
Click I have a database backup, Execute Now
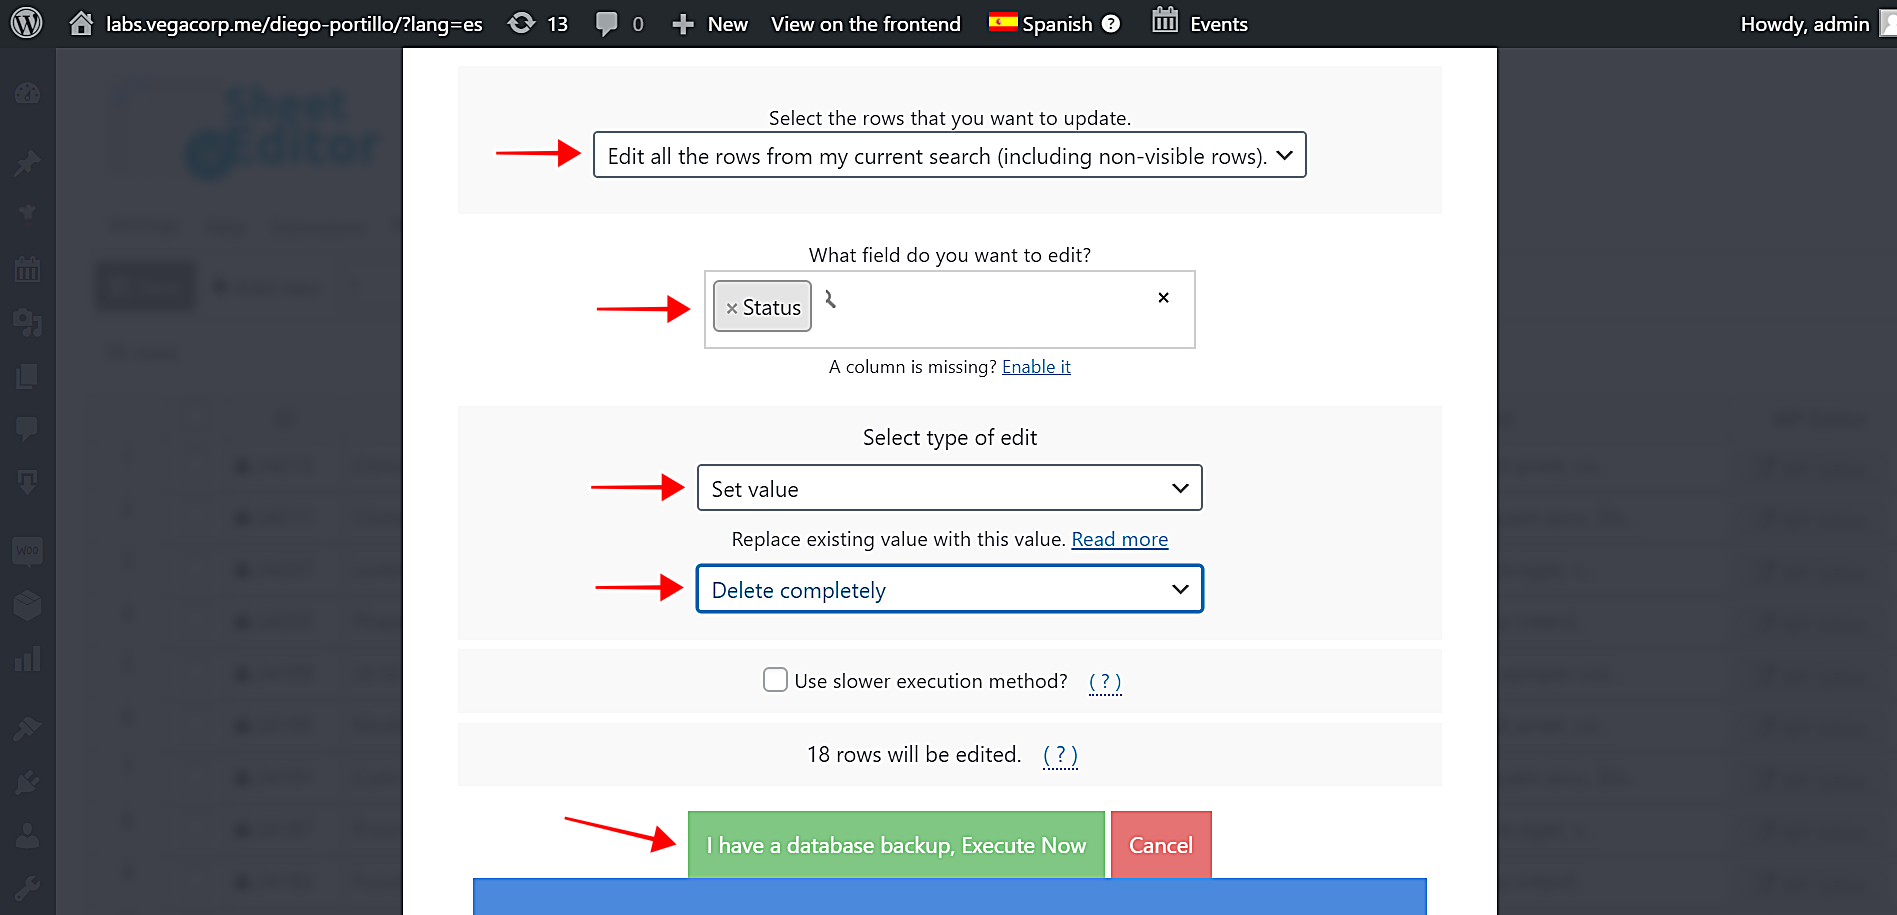[x=896, y=845]
